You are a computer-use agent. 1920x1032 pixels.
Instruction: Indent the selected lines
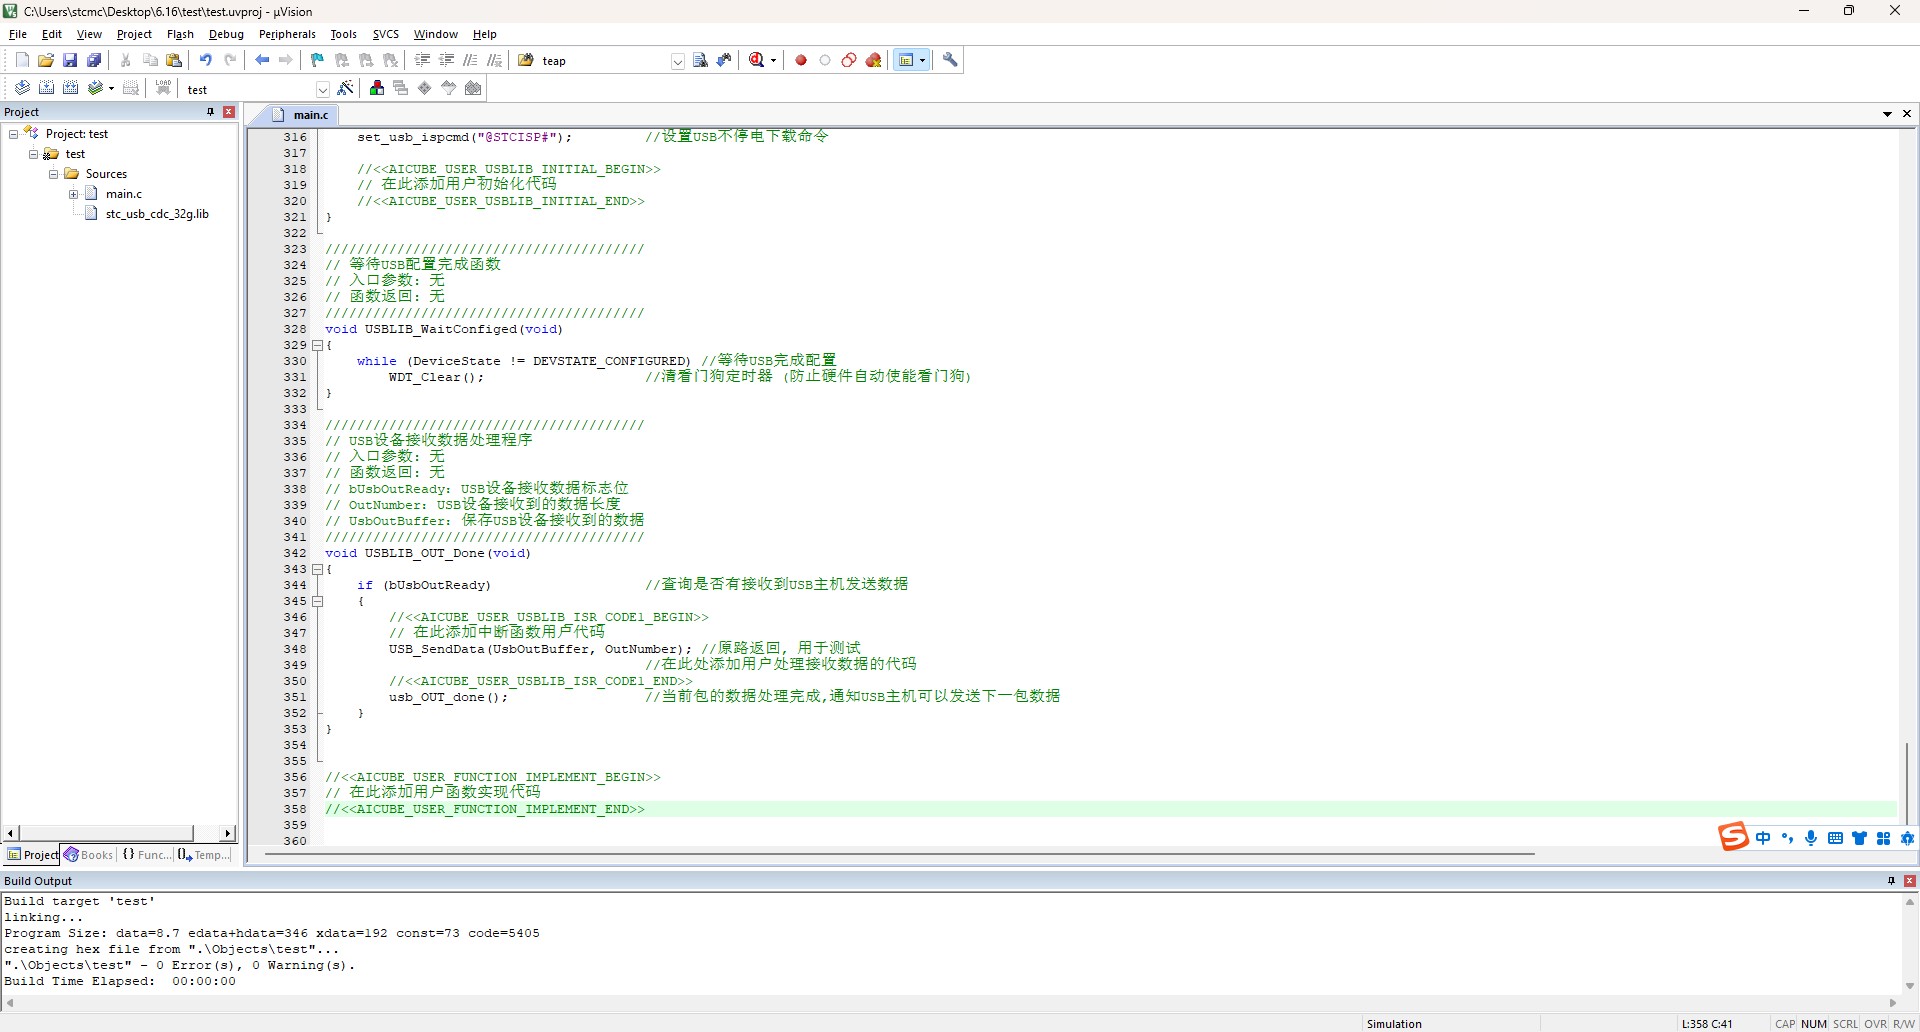(422, 60)
